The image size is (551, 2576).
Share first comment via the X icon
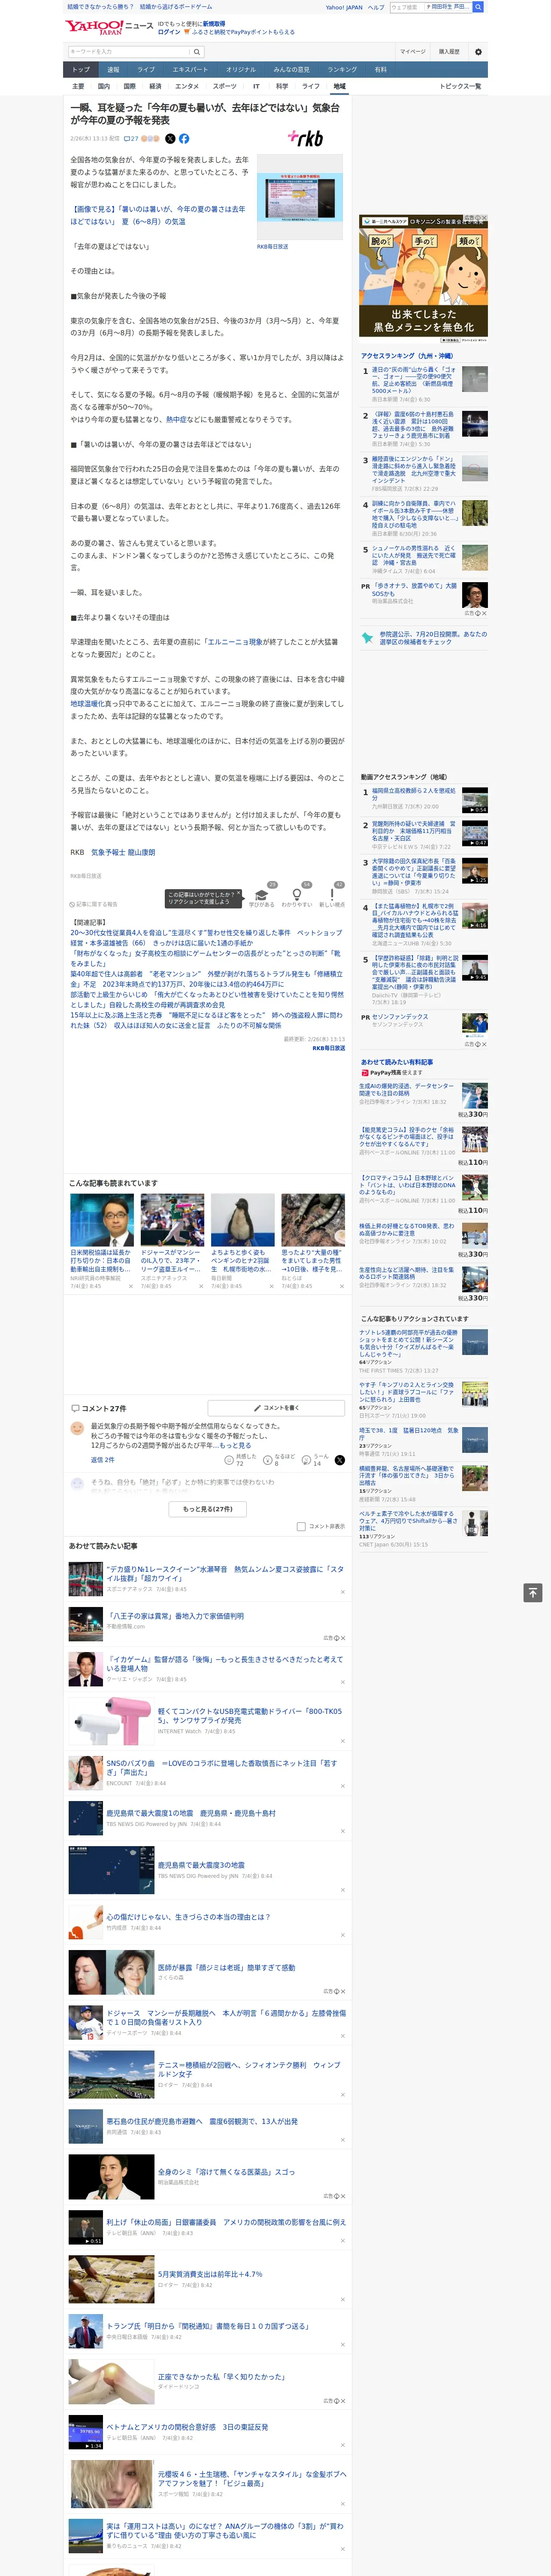[340, 1460]
